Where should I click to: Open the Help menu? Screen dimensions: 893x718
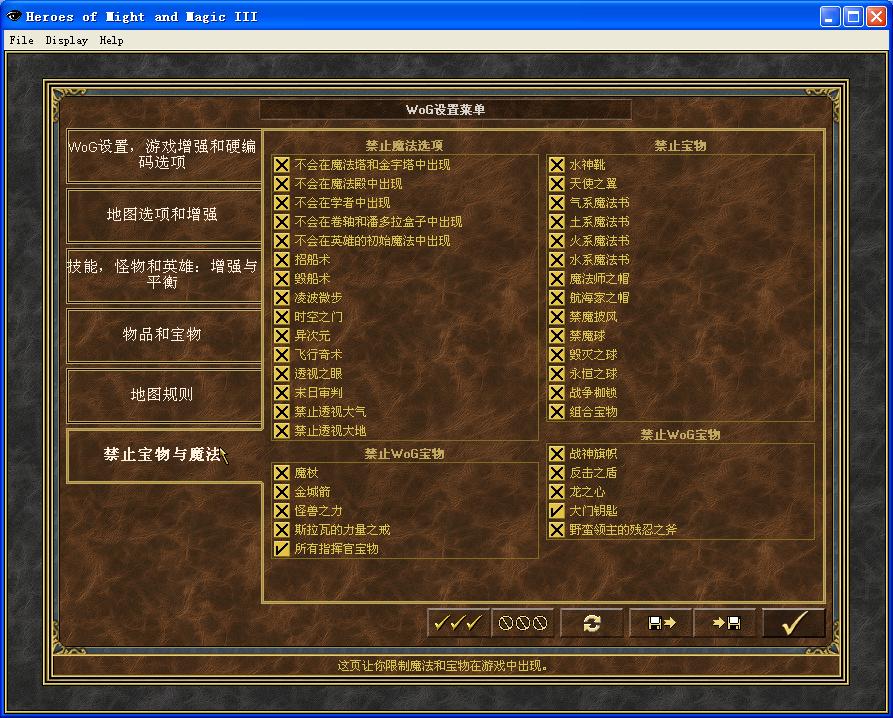click(111, 40)
